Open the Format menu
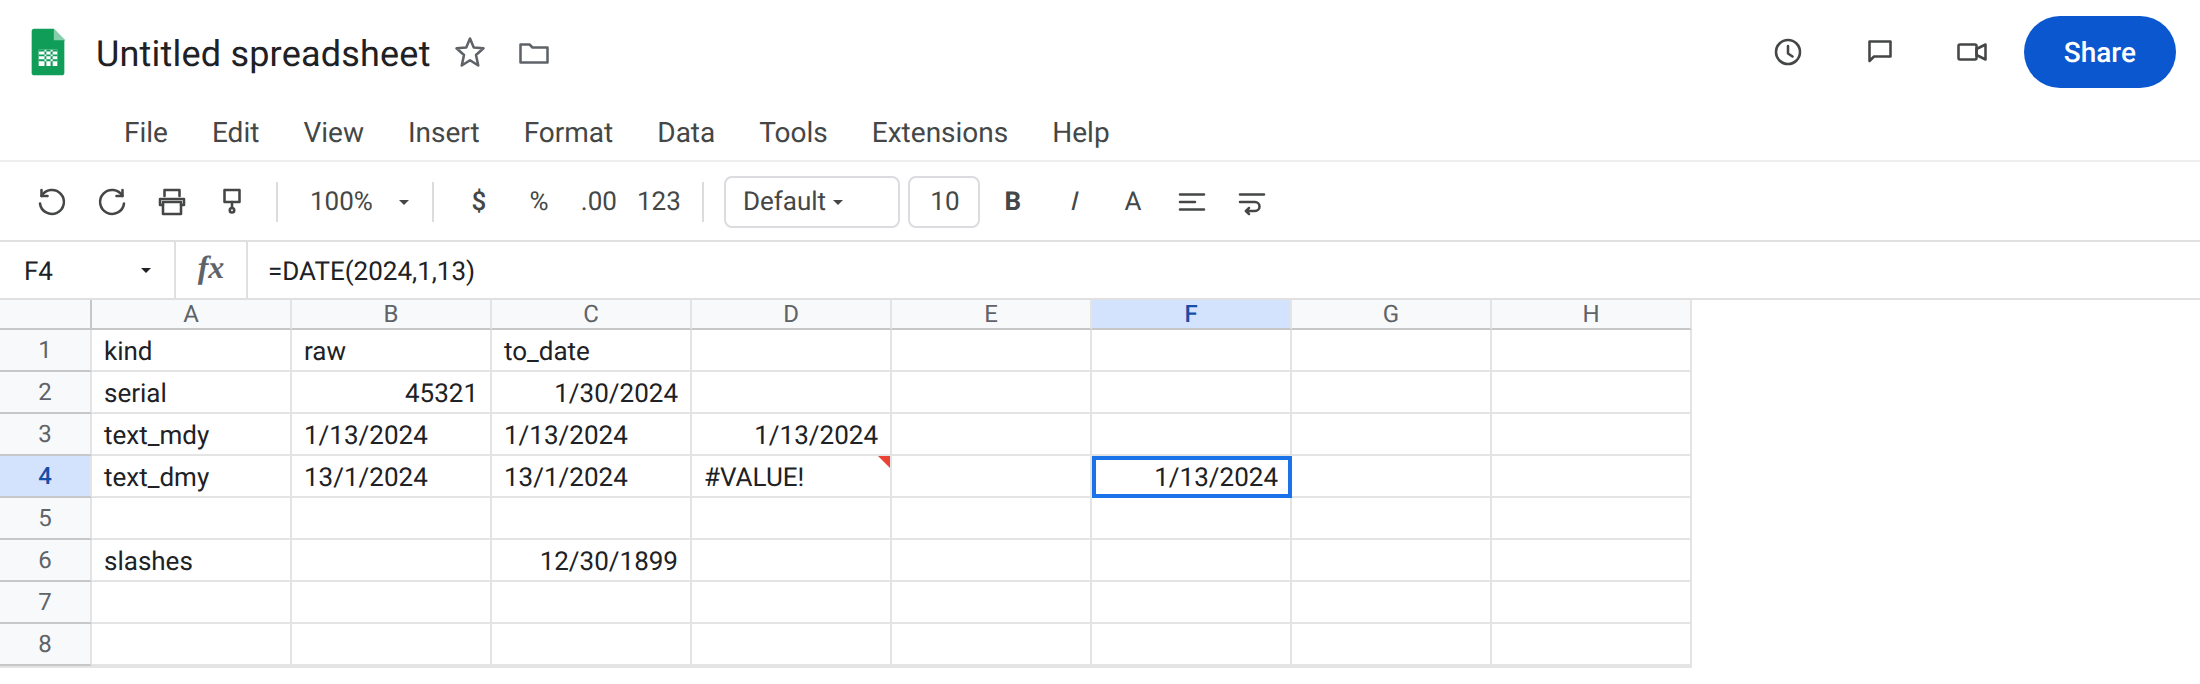 tap(568, 132)
